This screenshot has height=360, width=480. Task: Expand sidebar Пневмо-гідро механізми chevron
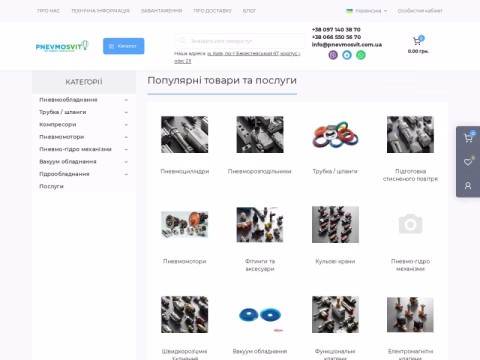point(126,149)
